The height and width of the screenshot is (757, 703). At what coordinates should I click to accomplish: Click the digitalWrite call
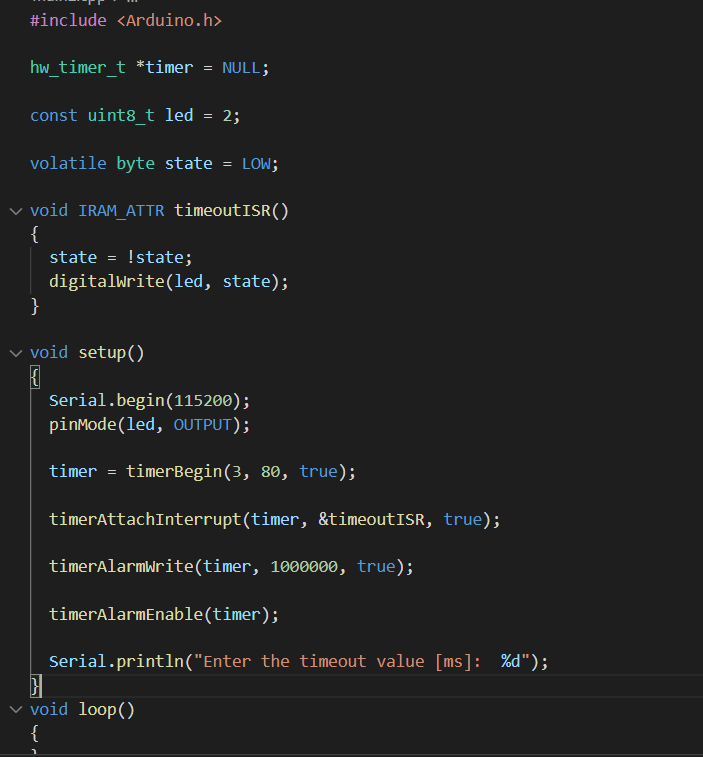169,281
